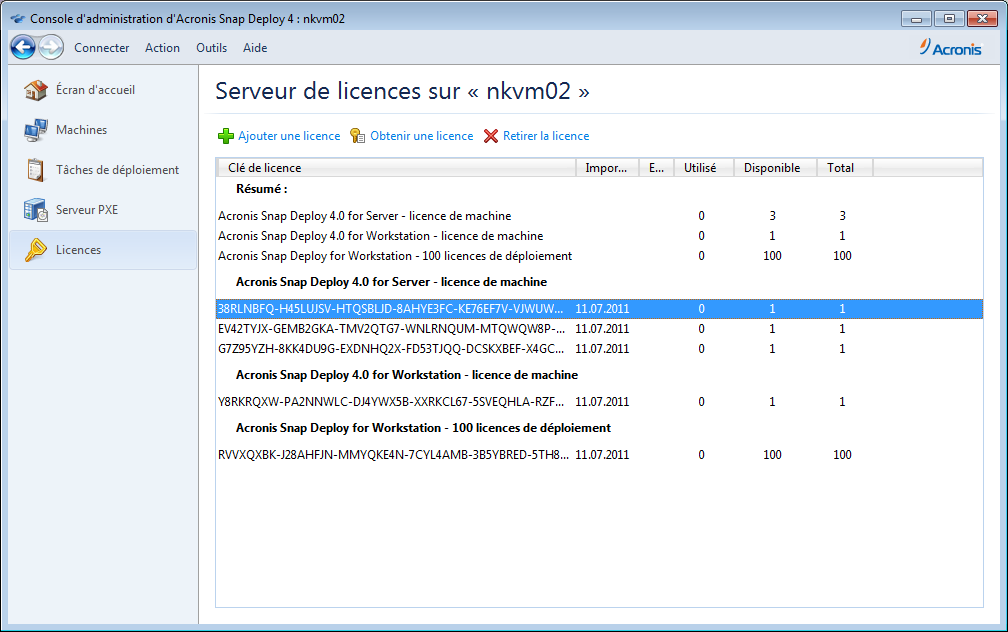Click the Licences key icon
This screenshot has height=632, width=1008.
click(36, 250)
